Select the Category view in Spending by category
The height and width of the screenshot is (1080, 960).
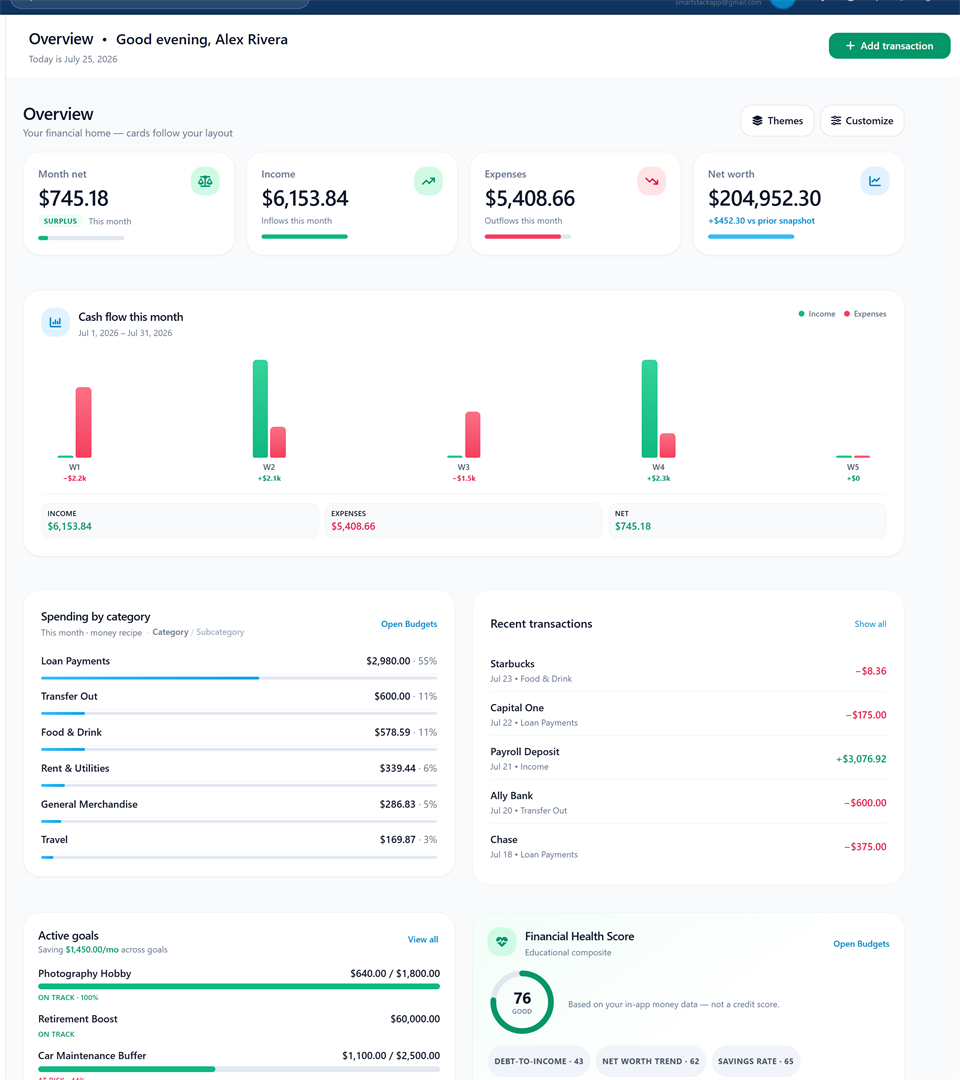point(170,632)
